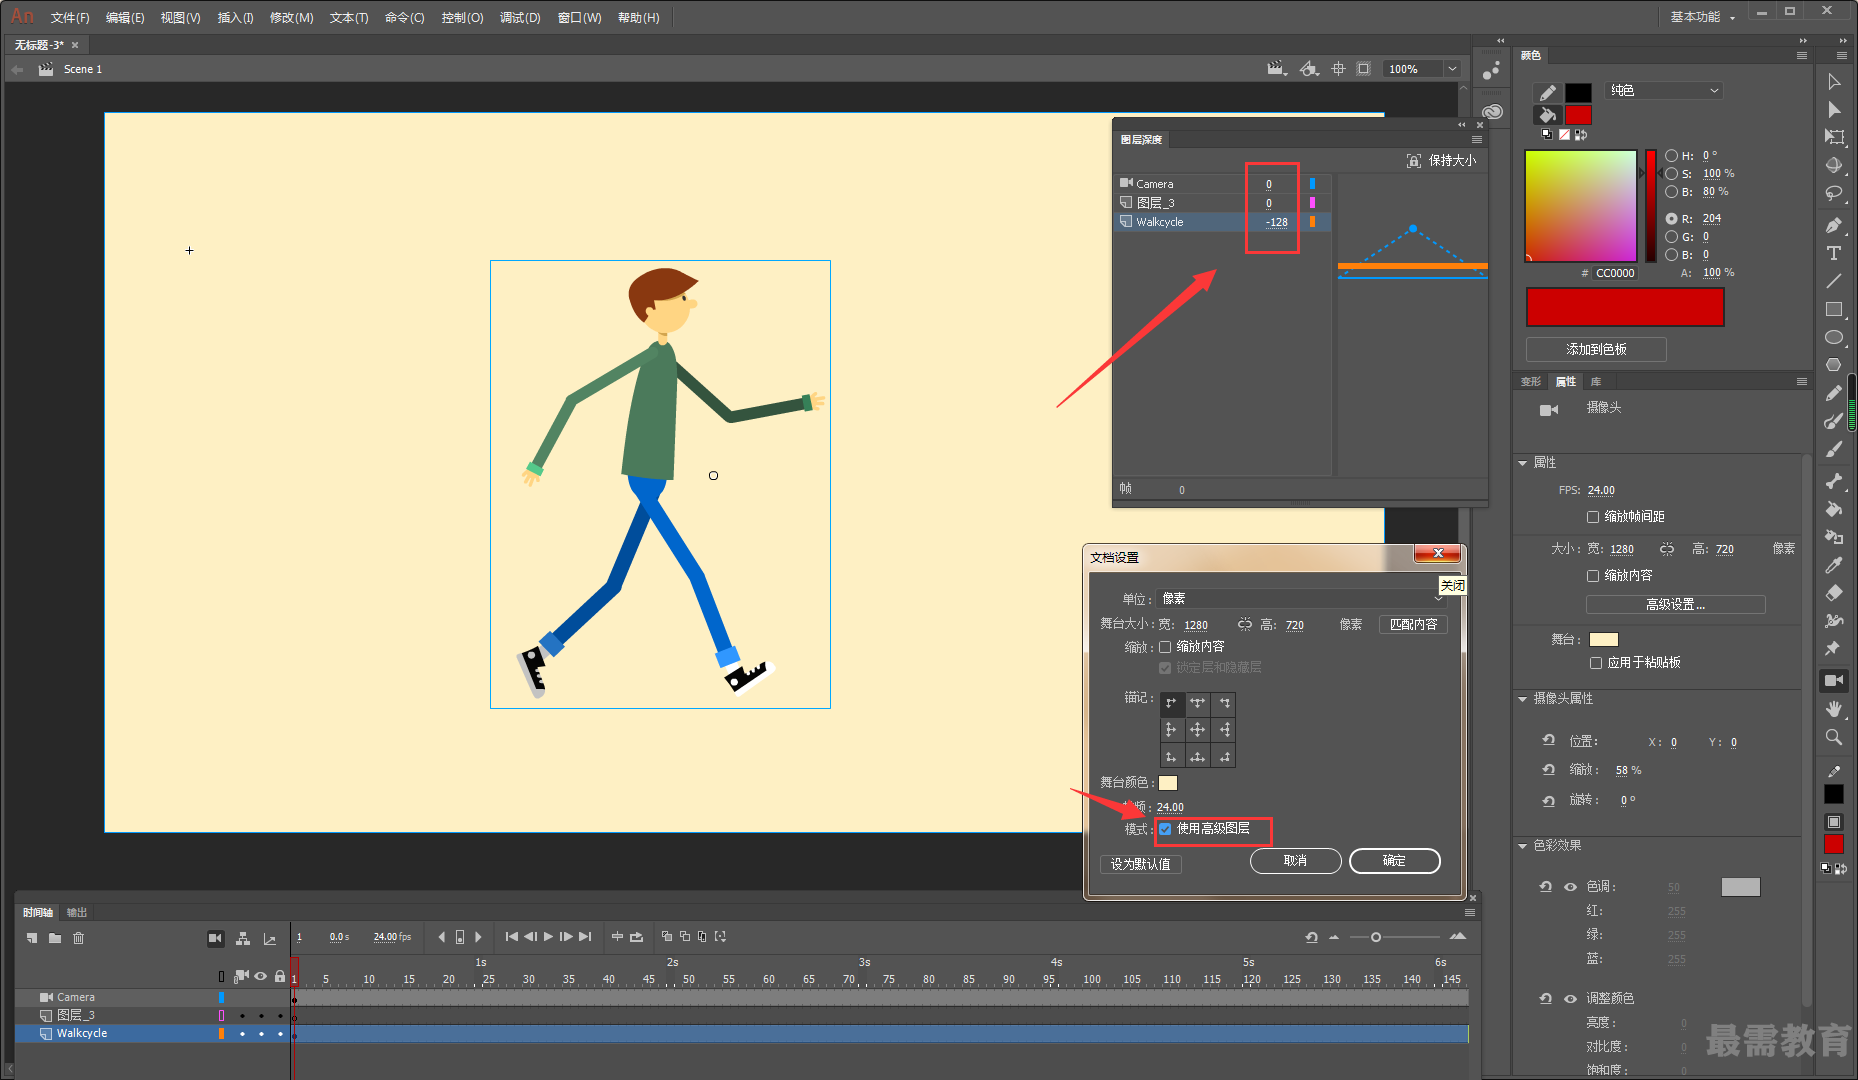Open the 修改(M) menu
This screenshot has height=1080, width=1858.
(292, 18)
